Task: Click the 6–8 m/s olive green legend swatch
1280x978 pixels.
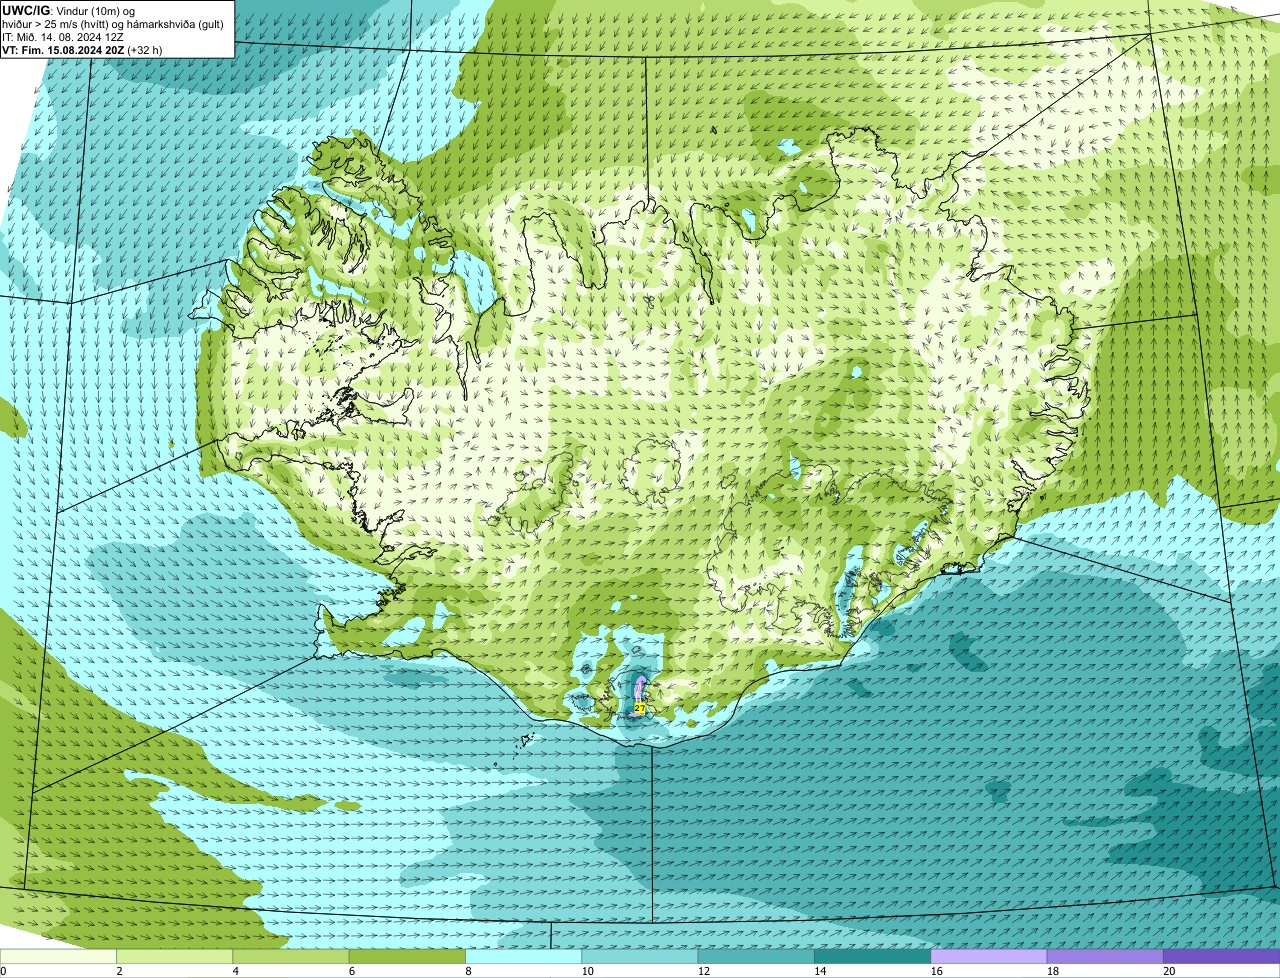Action: point(408,956)
